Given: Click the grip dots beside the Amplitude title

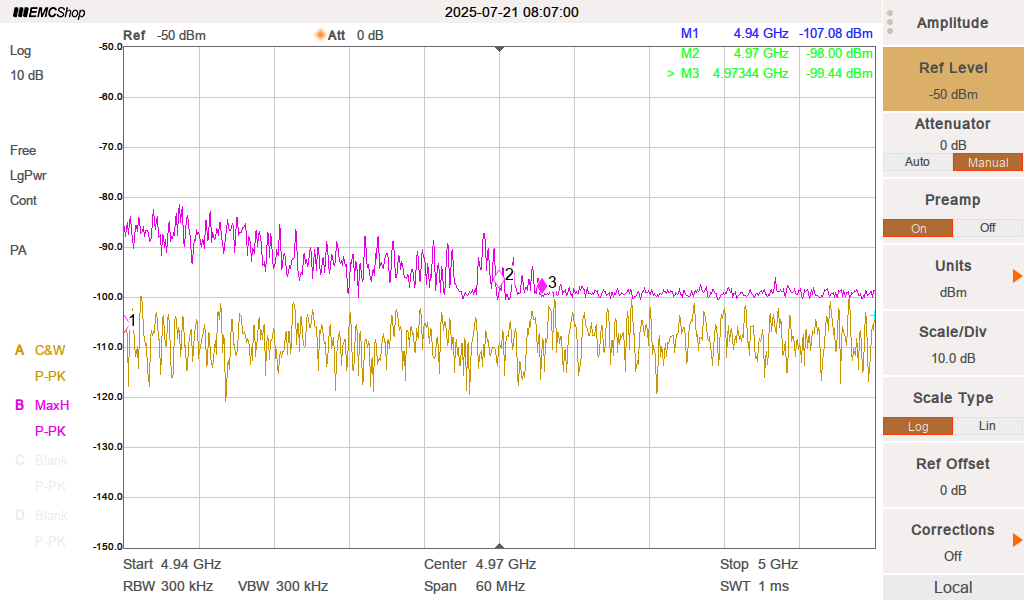Looking at the screenshot, I should tap(890, 23).
